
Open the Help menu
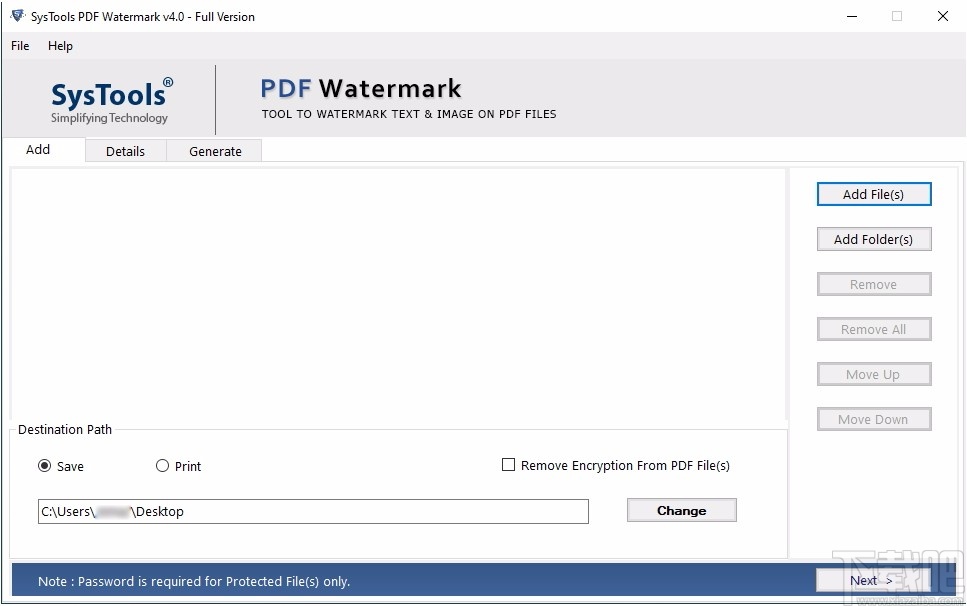click(60, 45)
